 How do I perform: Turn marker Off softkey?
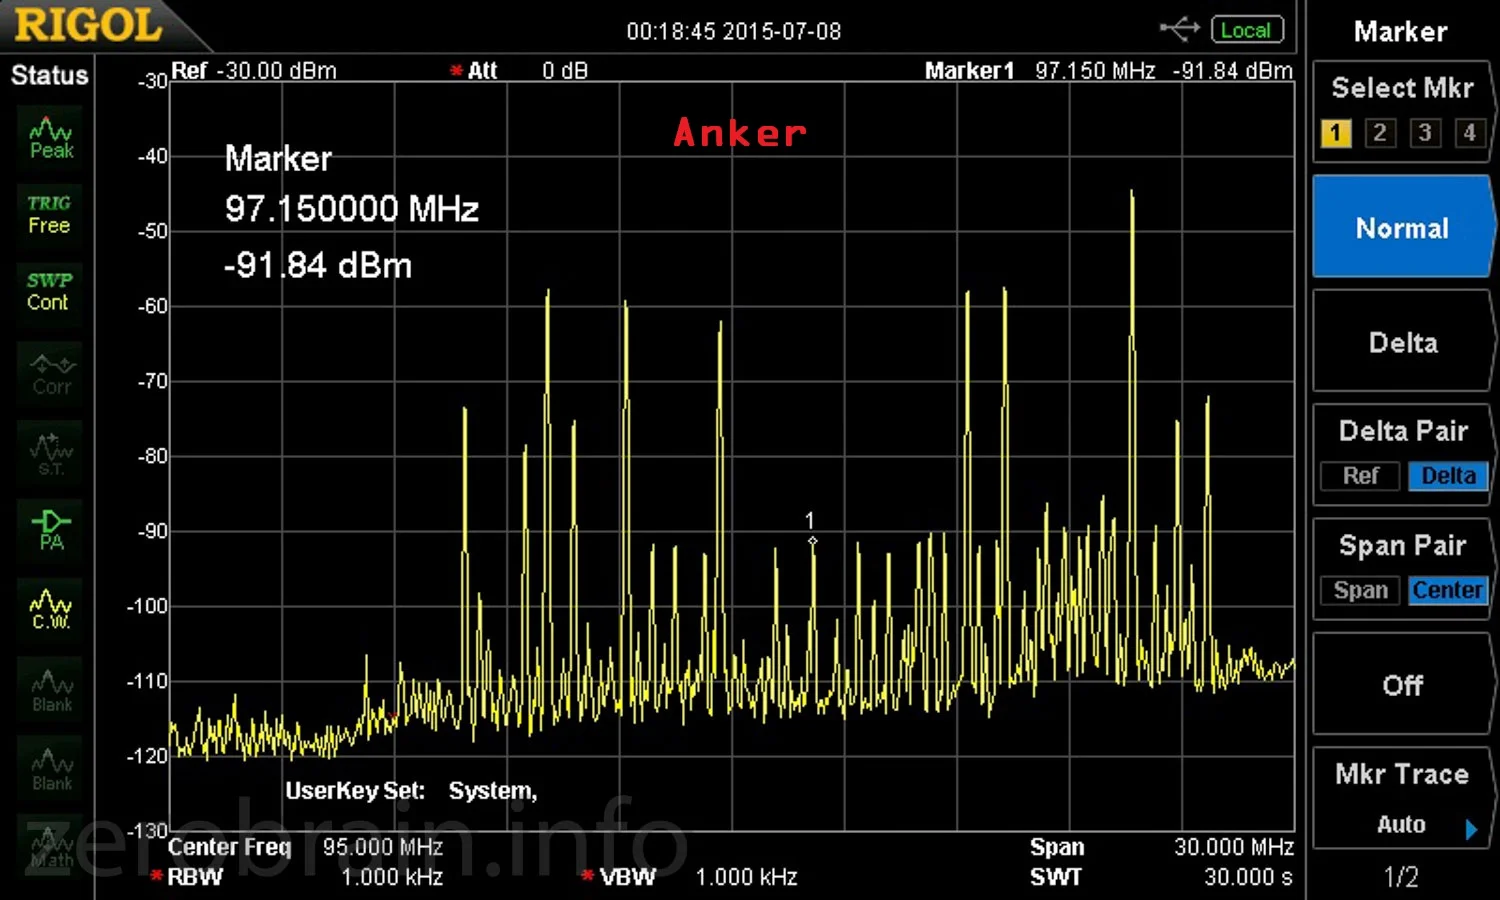1402,685
